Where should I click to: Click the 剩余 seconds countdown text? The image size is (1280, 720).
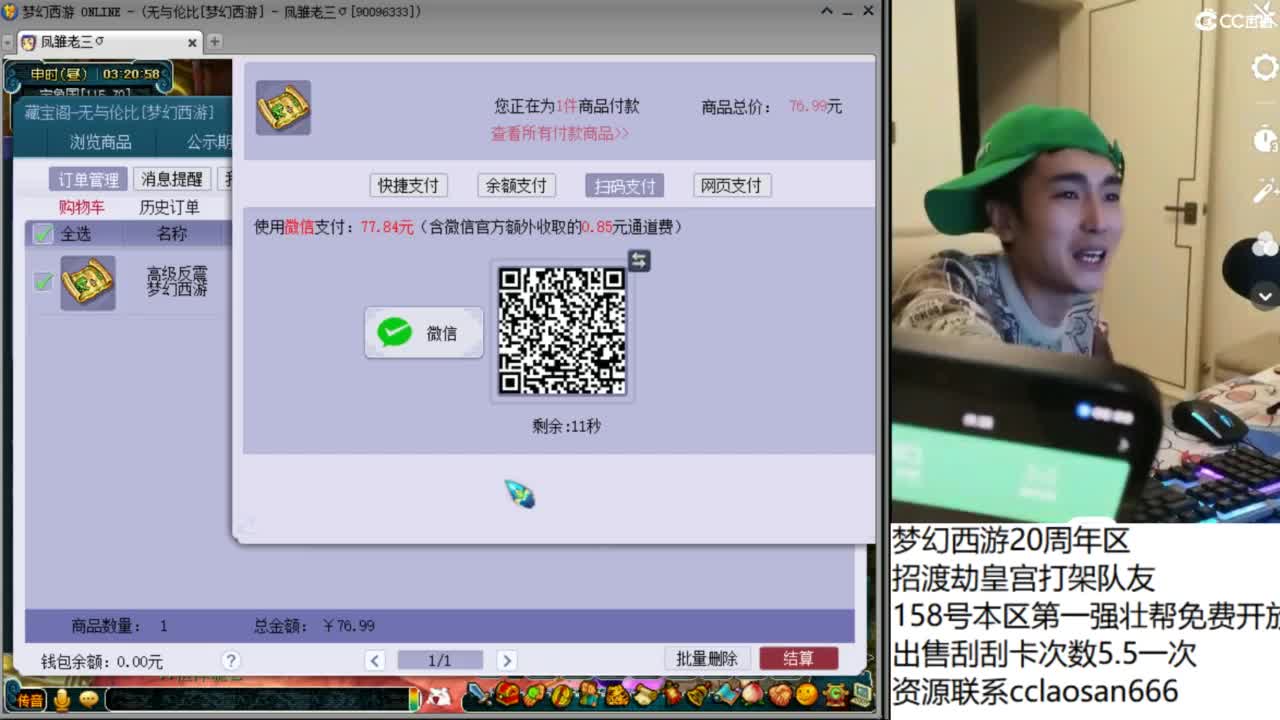[x=566, y=426]
